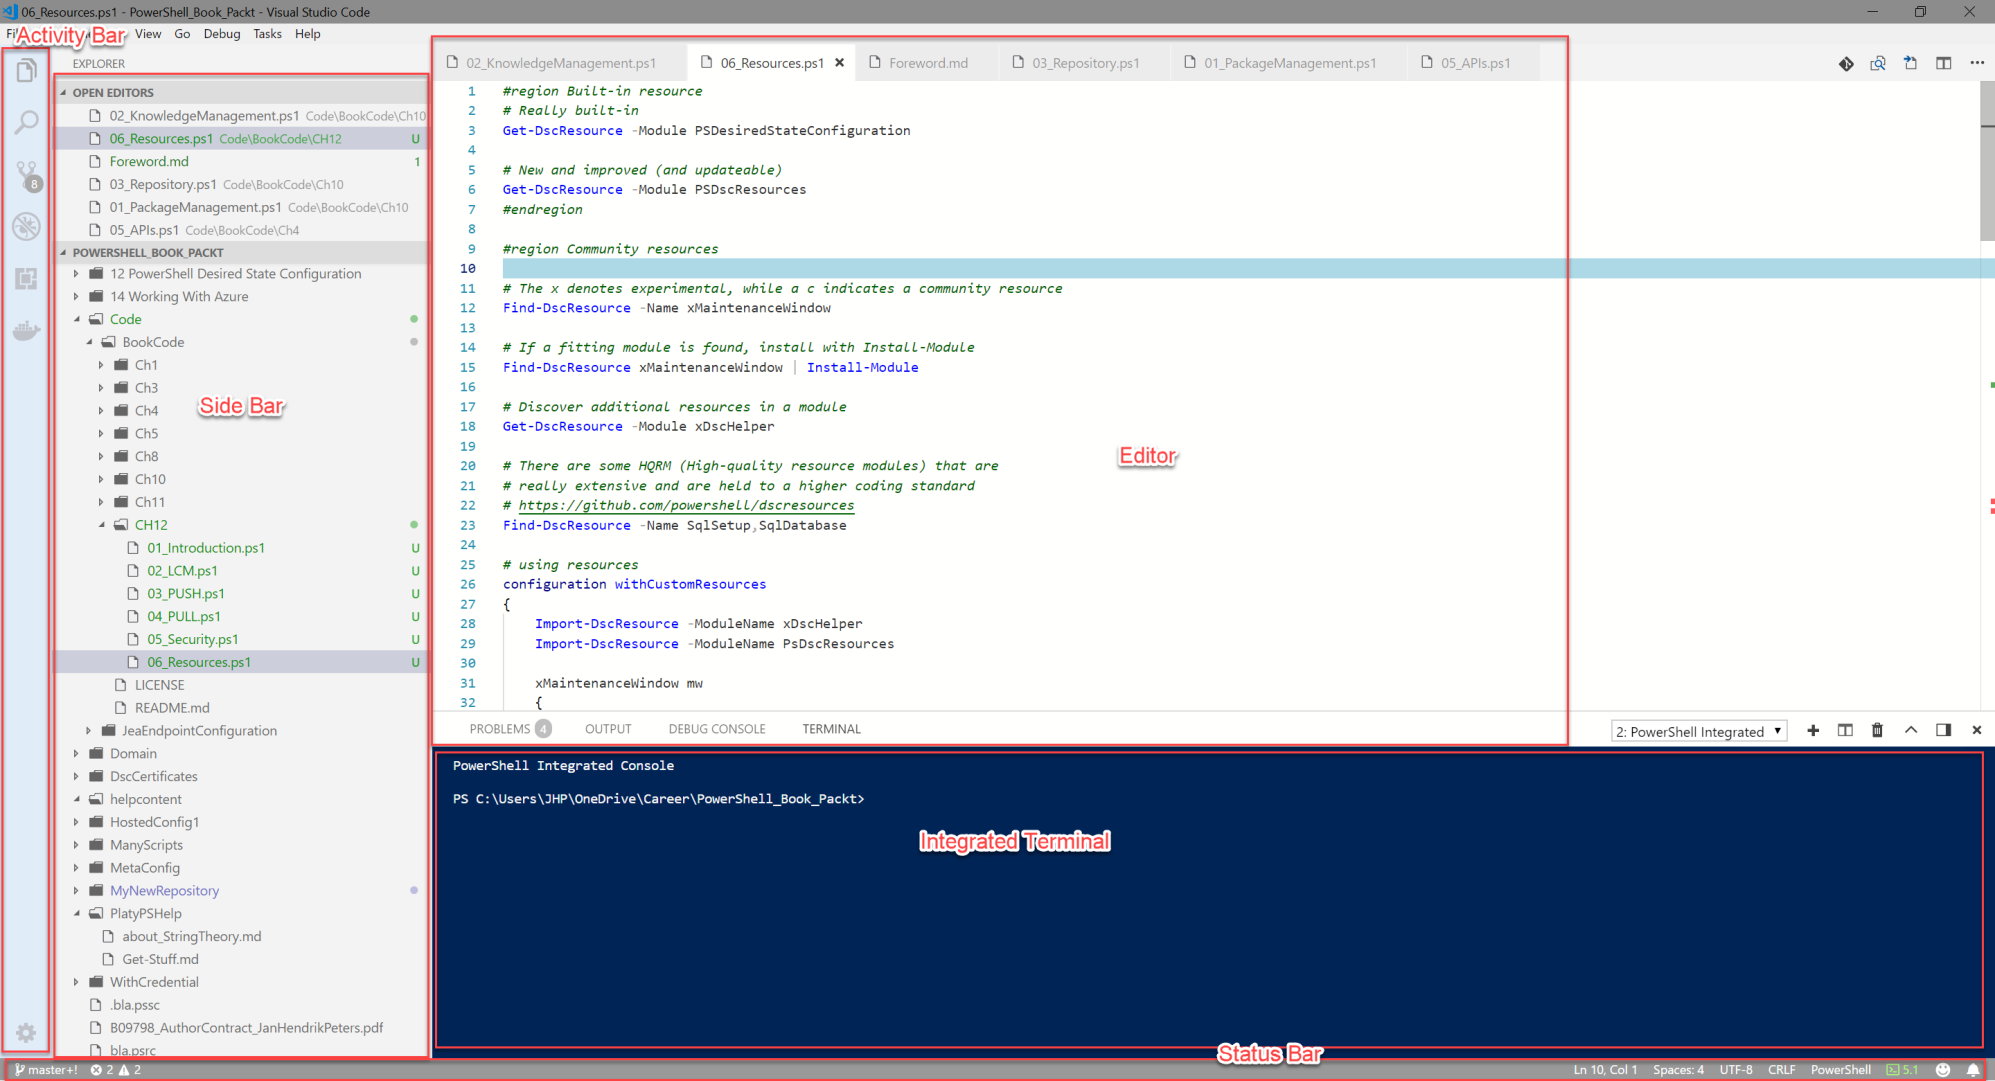
Task: Open the Extensions view in activity bar
Action: click(x=27, y=278)
